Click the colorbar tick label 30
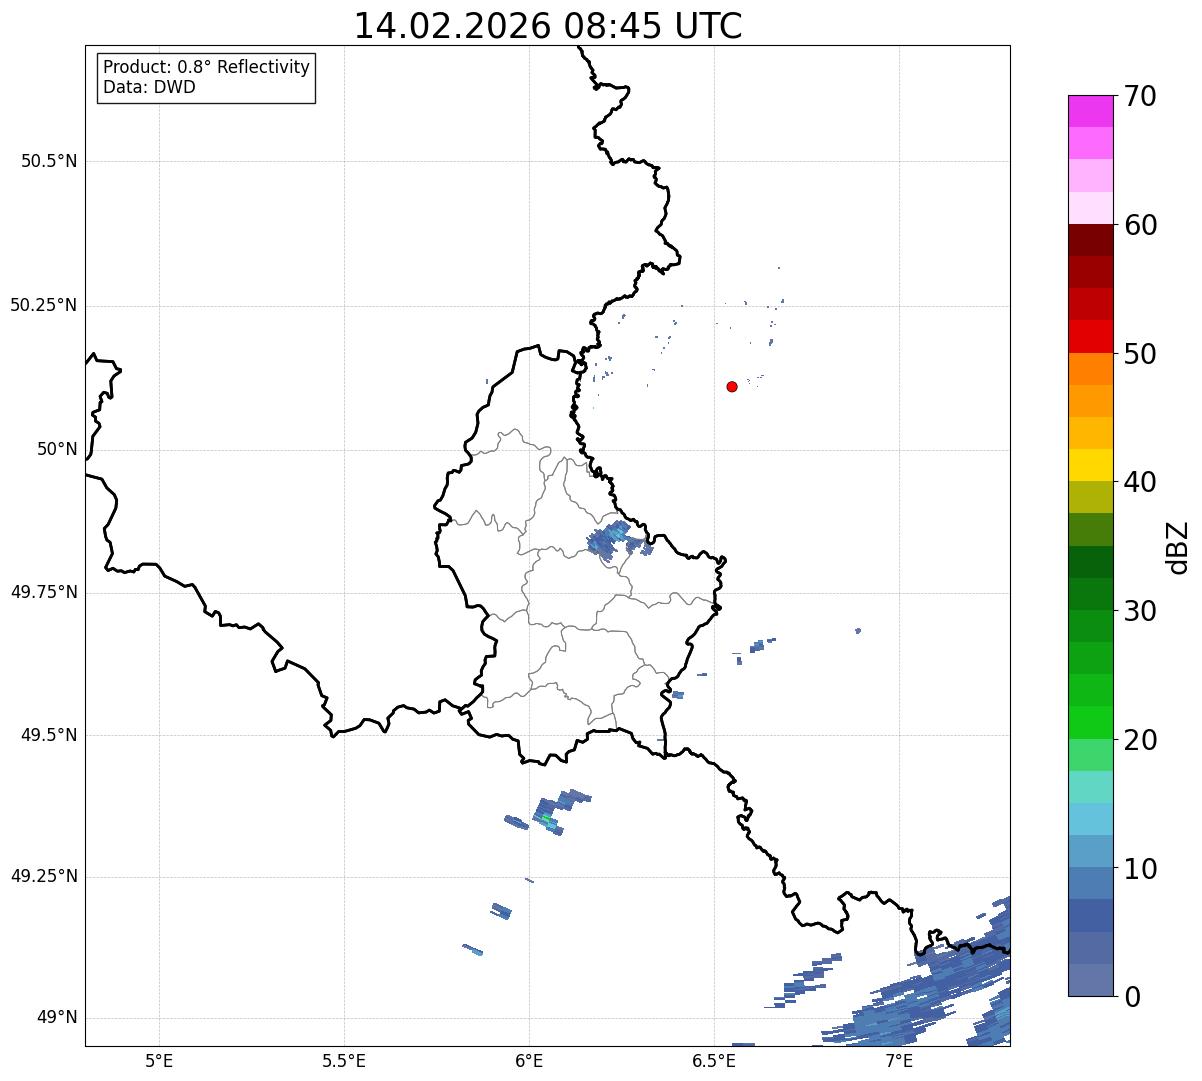 point(1139,611)
